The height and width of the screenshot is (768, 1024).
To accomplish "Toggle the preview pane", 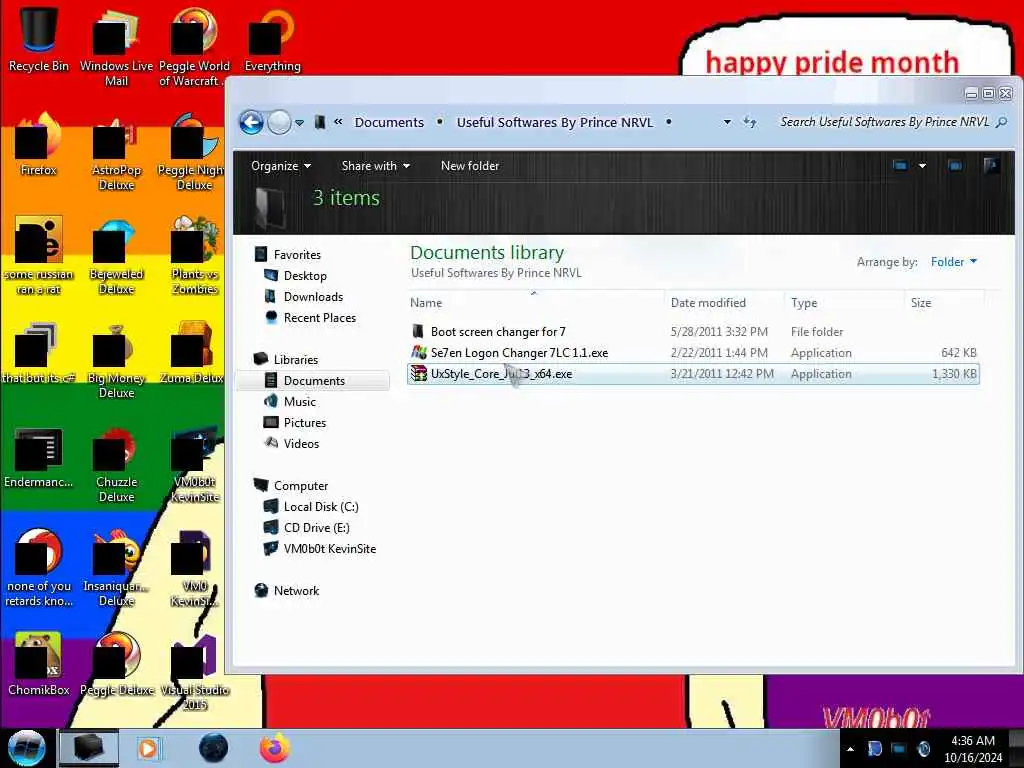I will coord(955,166).
